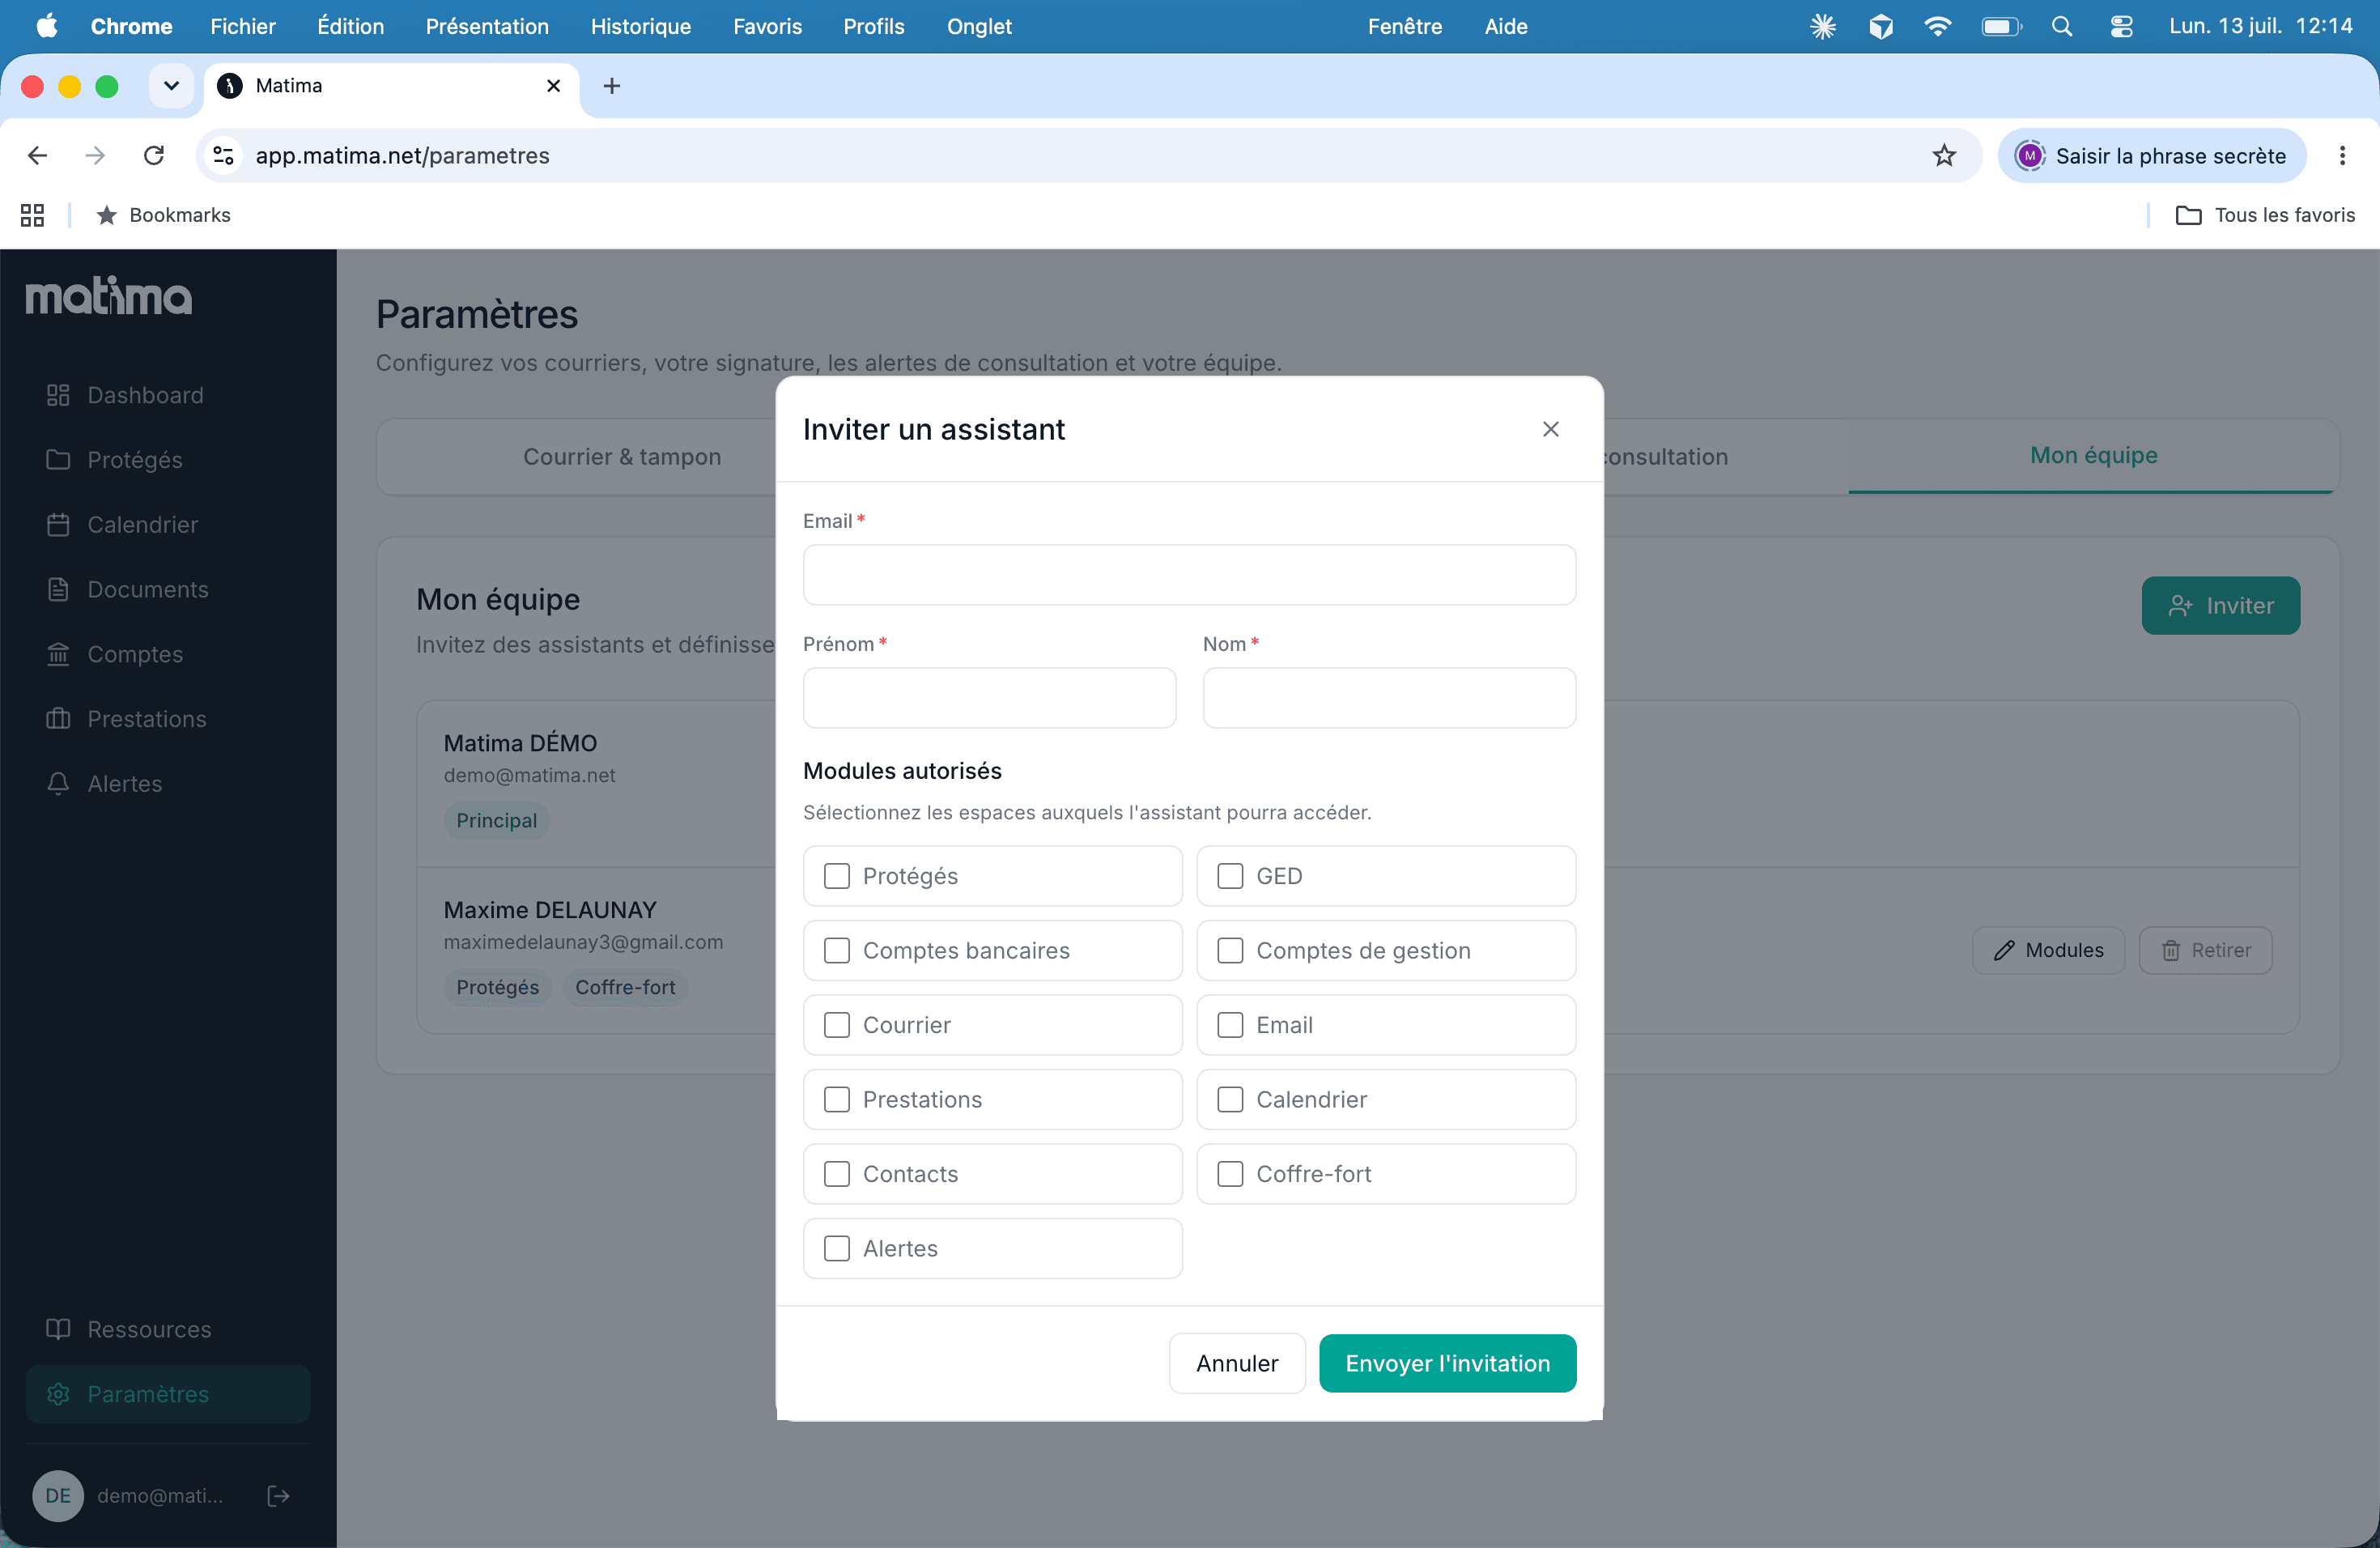The image size is (2380, 1548).
Task: Click the browser back arrow
Action: 37,155
